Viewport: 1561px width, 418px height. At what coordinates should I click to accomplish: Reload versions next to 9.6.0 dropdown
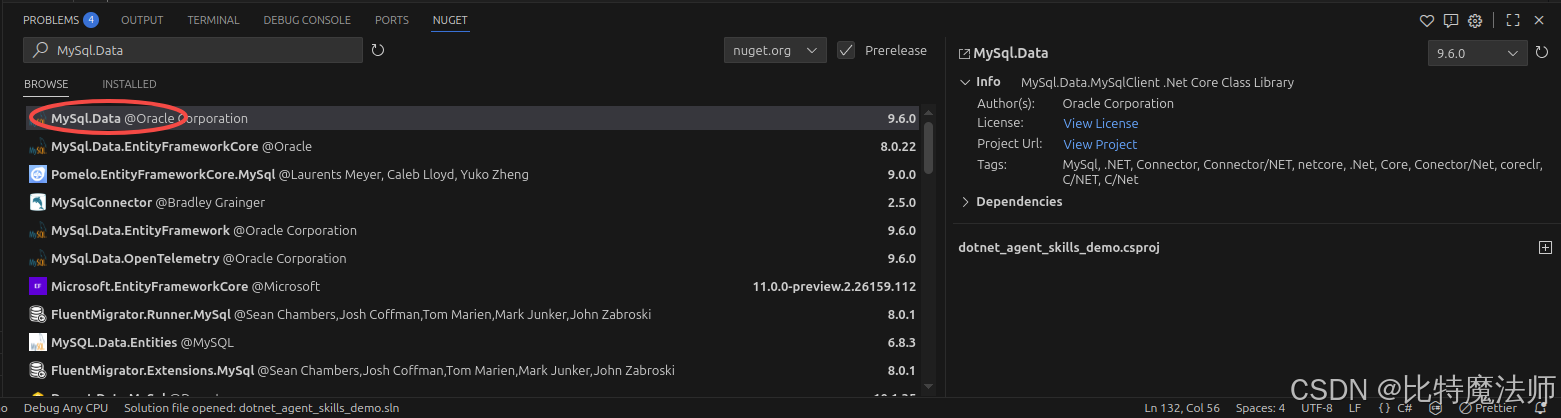(1543, 54)
